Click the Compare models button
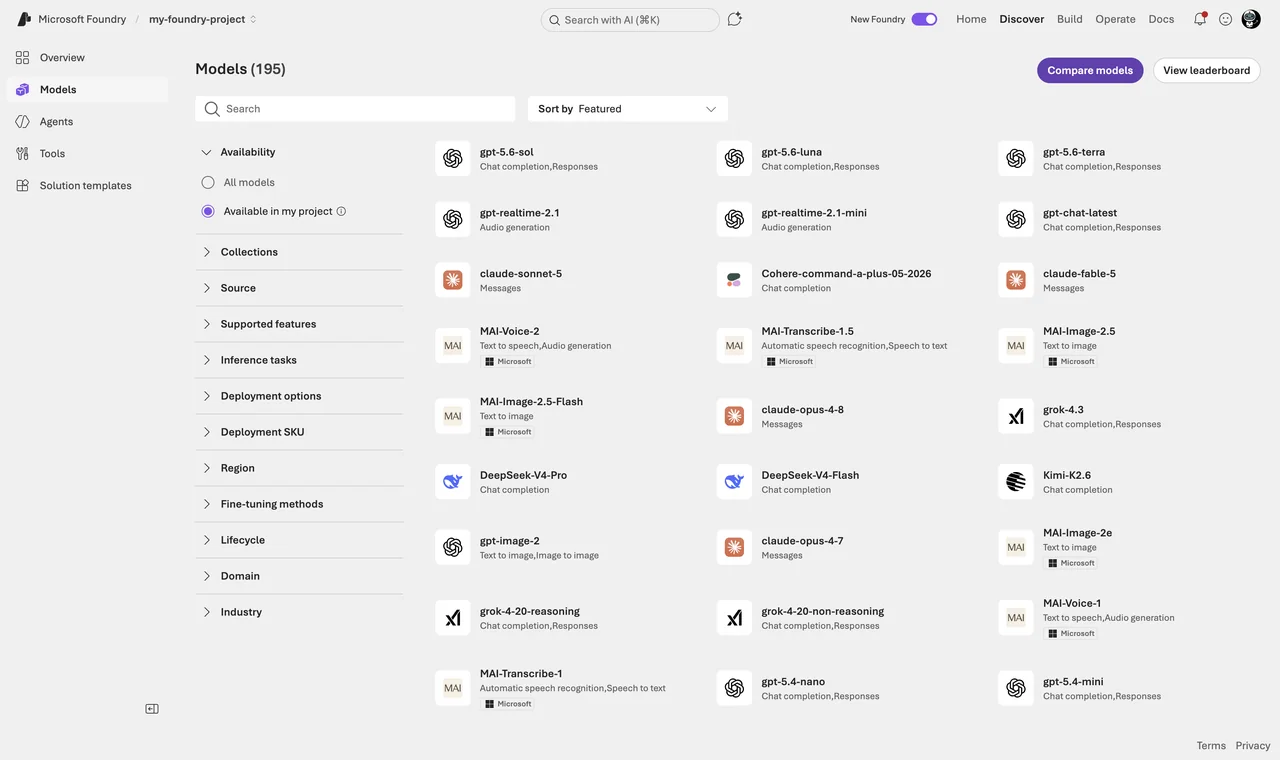The image size is (1280, 760). tap(1090, 70)
